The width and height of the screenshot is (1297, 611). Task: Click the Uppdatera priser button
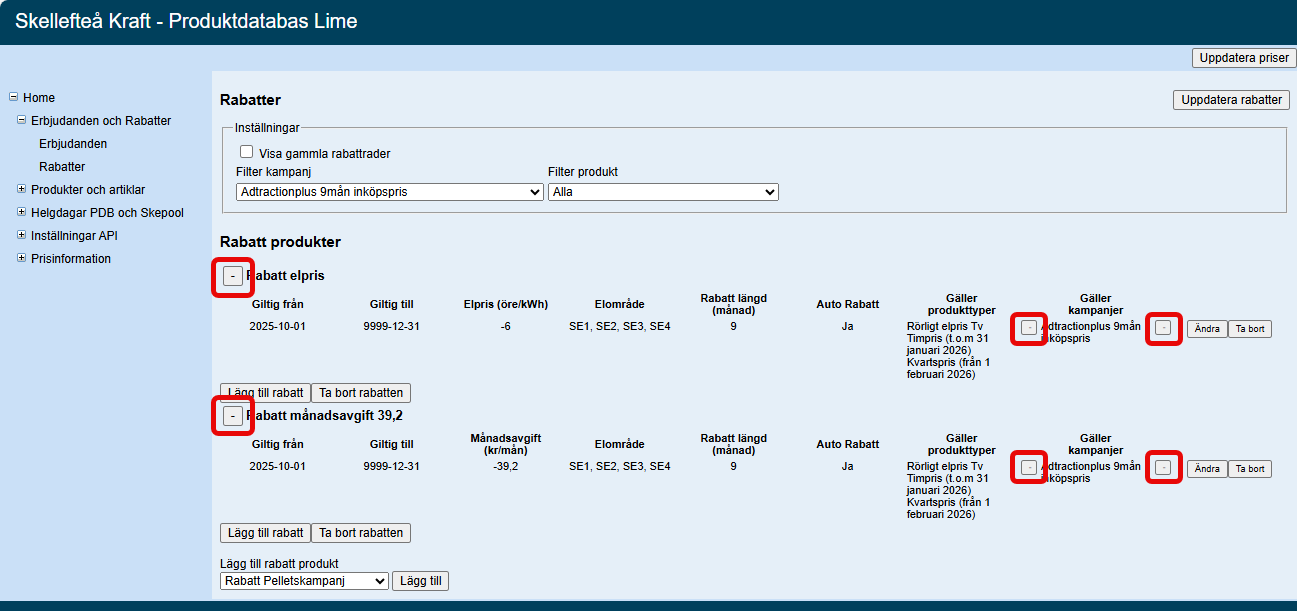click(x=1244, y=58)
